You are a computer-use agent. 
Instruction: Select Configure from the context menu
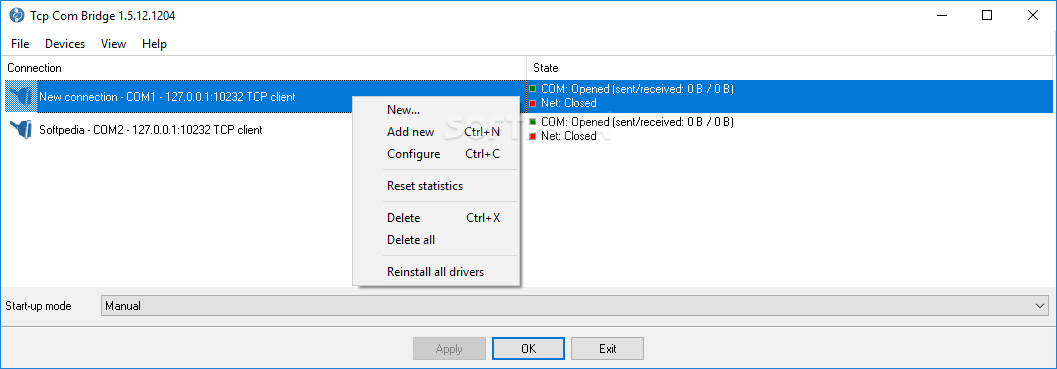(x=436, y=154)
